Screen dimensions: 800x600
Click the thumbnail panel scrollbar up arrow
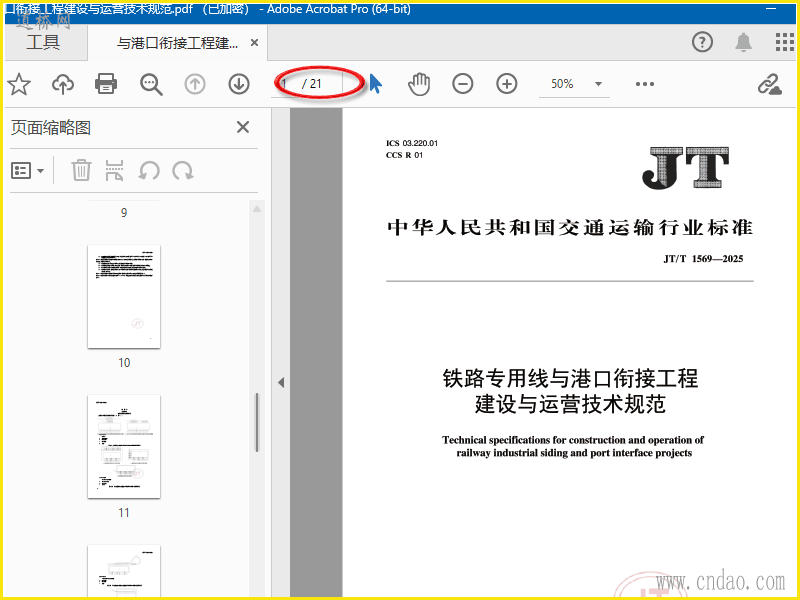click(x=257, y=209)
